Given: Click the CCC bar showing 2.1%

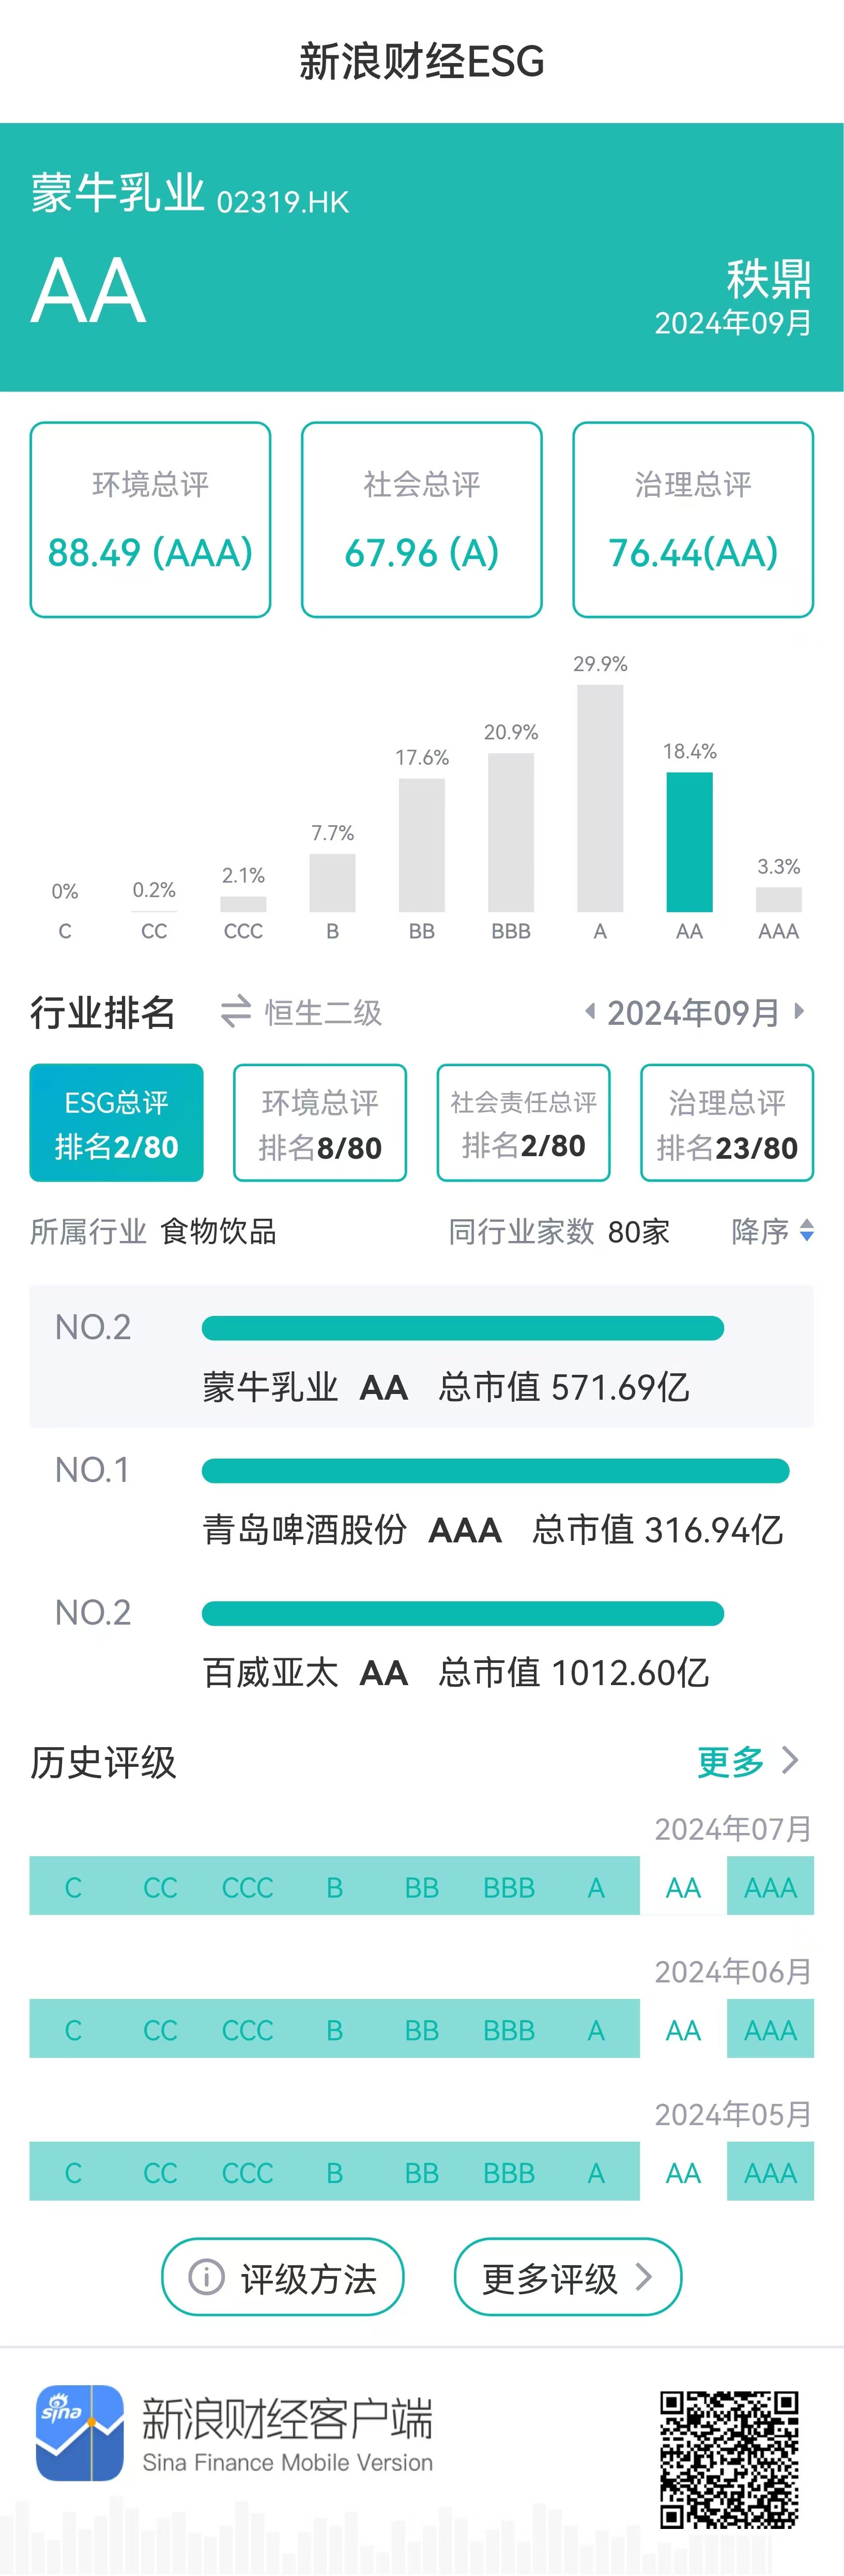Looking at the screenshot, I should (244, 904).
